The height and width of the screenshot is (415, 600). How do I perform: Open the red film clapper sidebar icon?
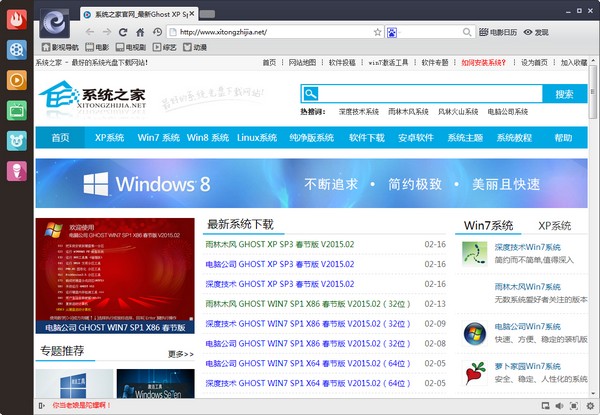(17, 50)
